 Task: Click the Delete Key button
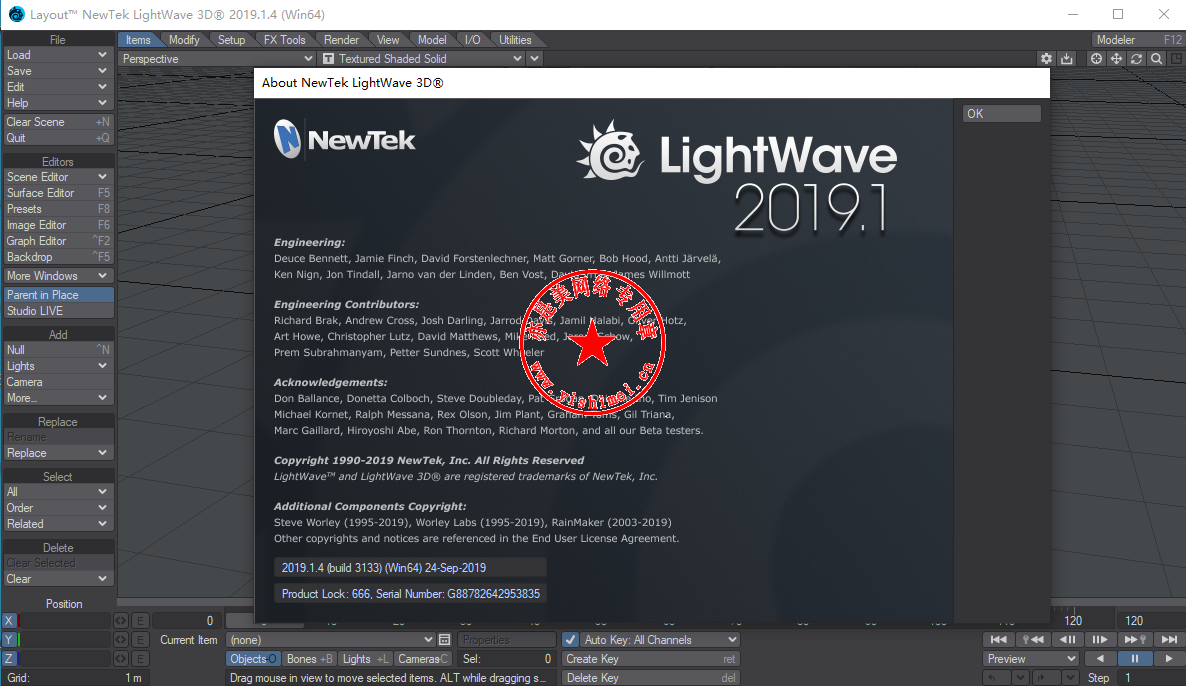(x=650, y=678)
